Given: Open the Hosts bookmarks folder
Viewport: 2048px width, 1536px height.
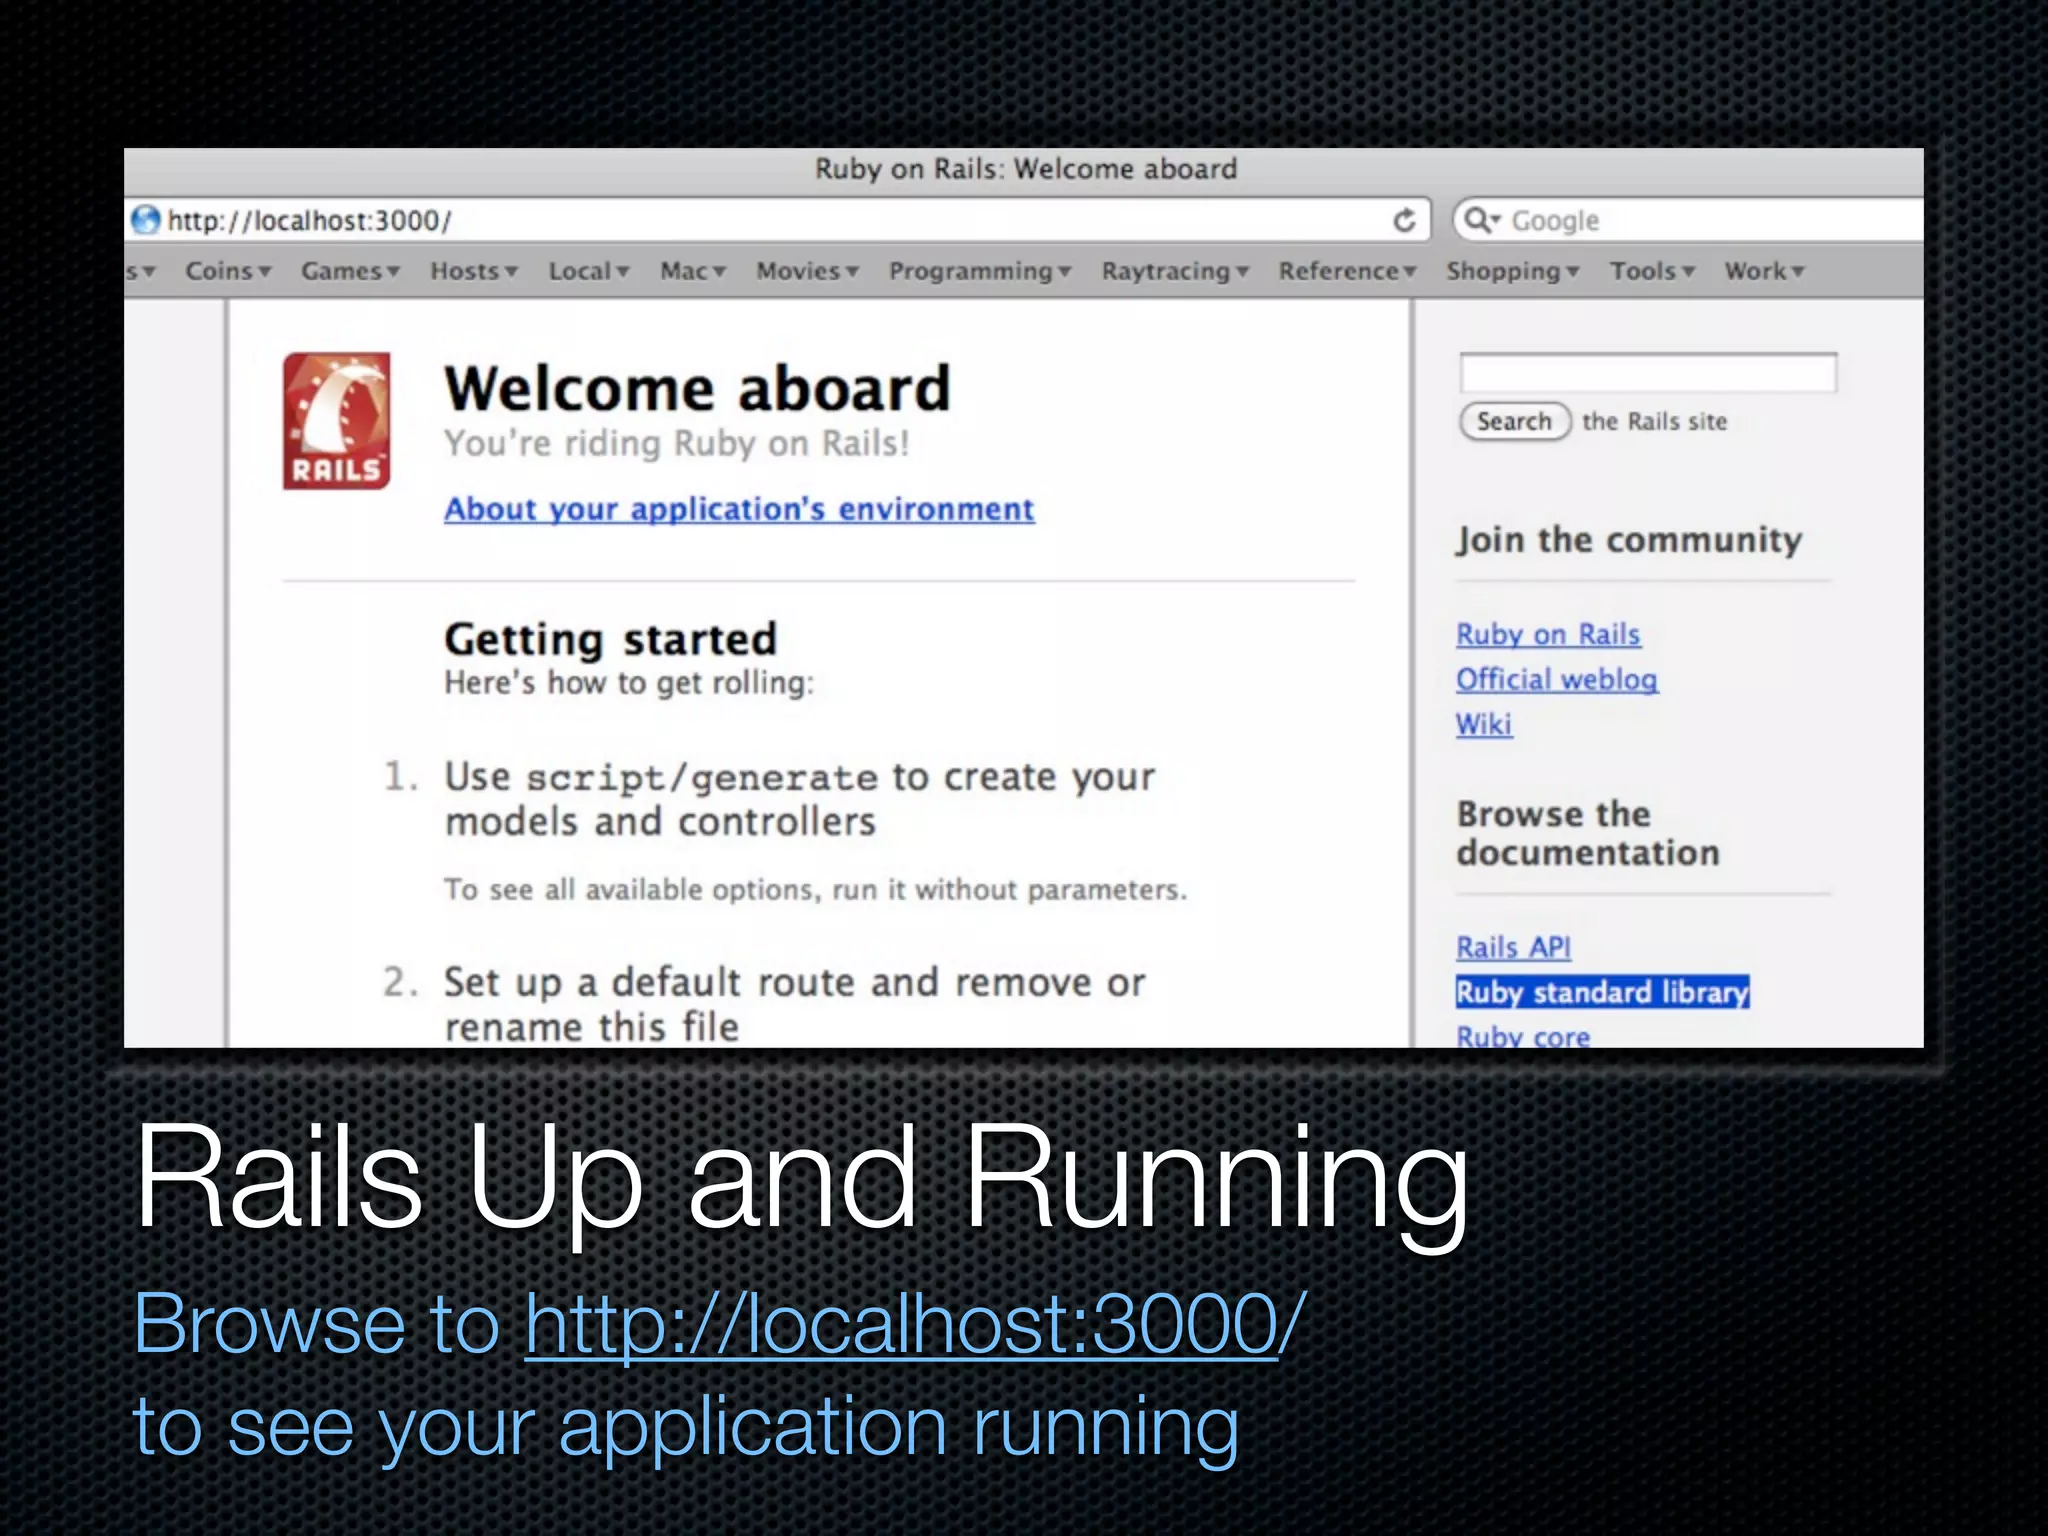Looking at the screenshot, I should point(474,271).
